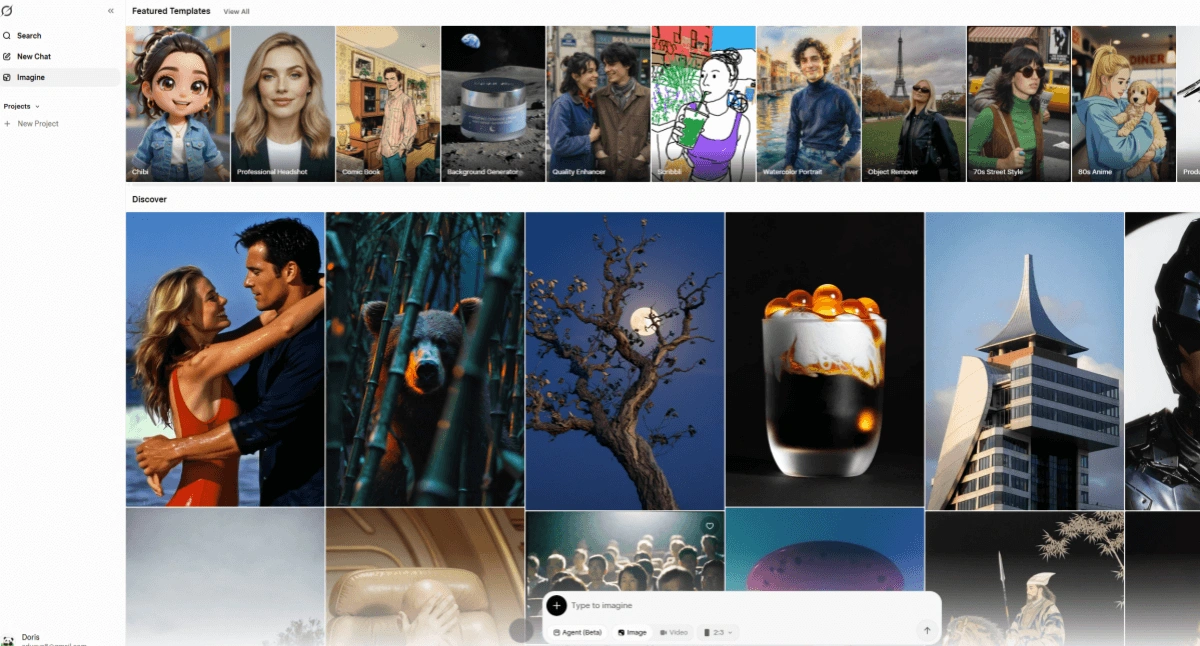Collapse the sidebar with the double-chevron icon

(110, 10)
